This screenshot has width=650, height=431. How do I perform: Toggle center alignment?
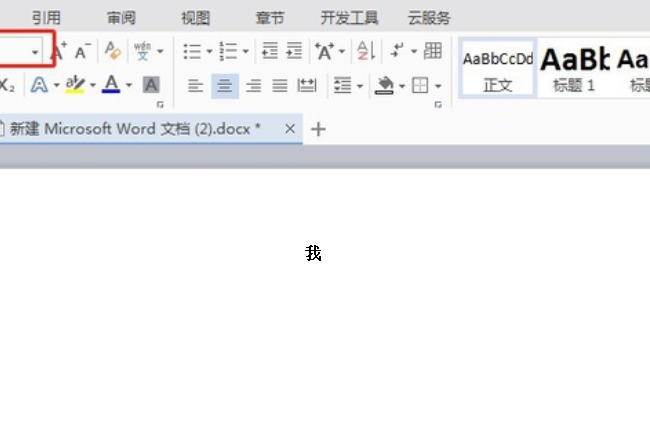(x=225, y=86)
